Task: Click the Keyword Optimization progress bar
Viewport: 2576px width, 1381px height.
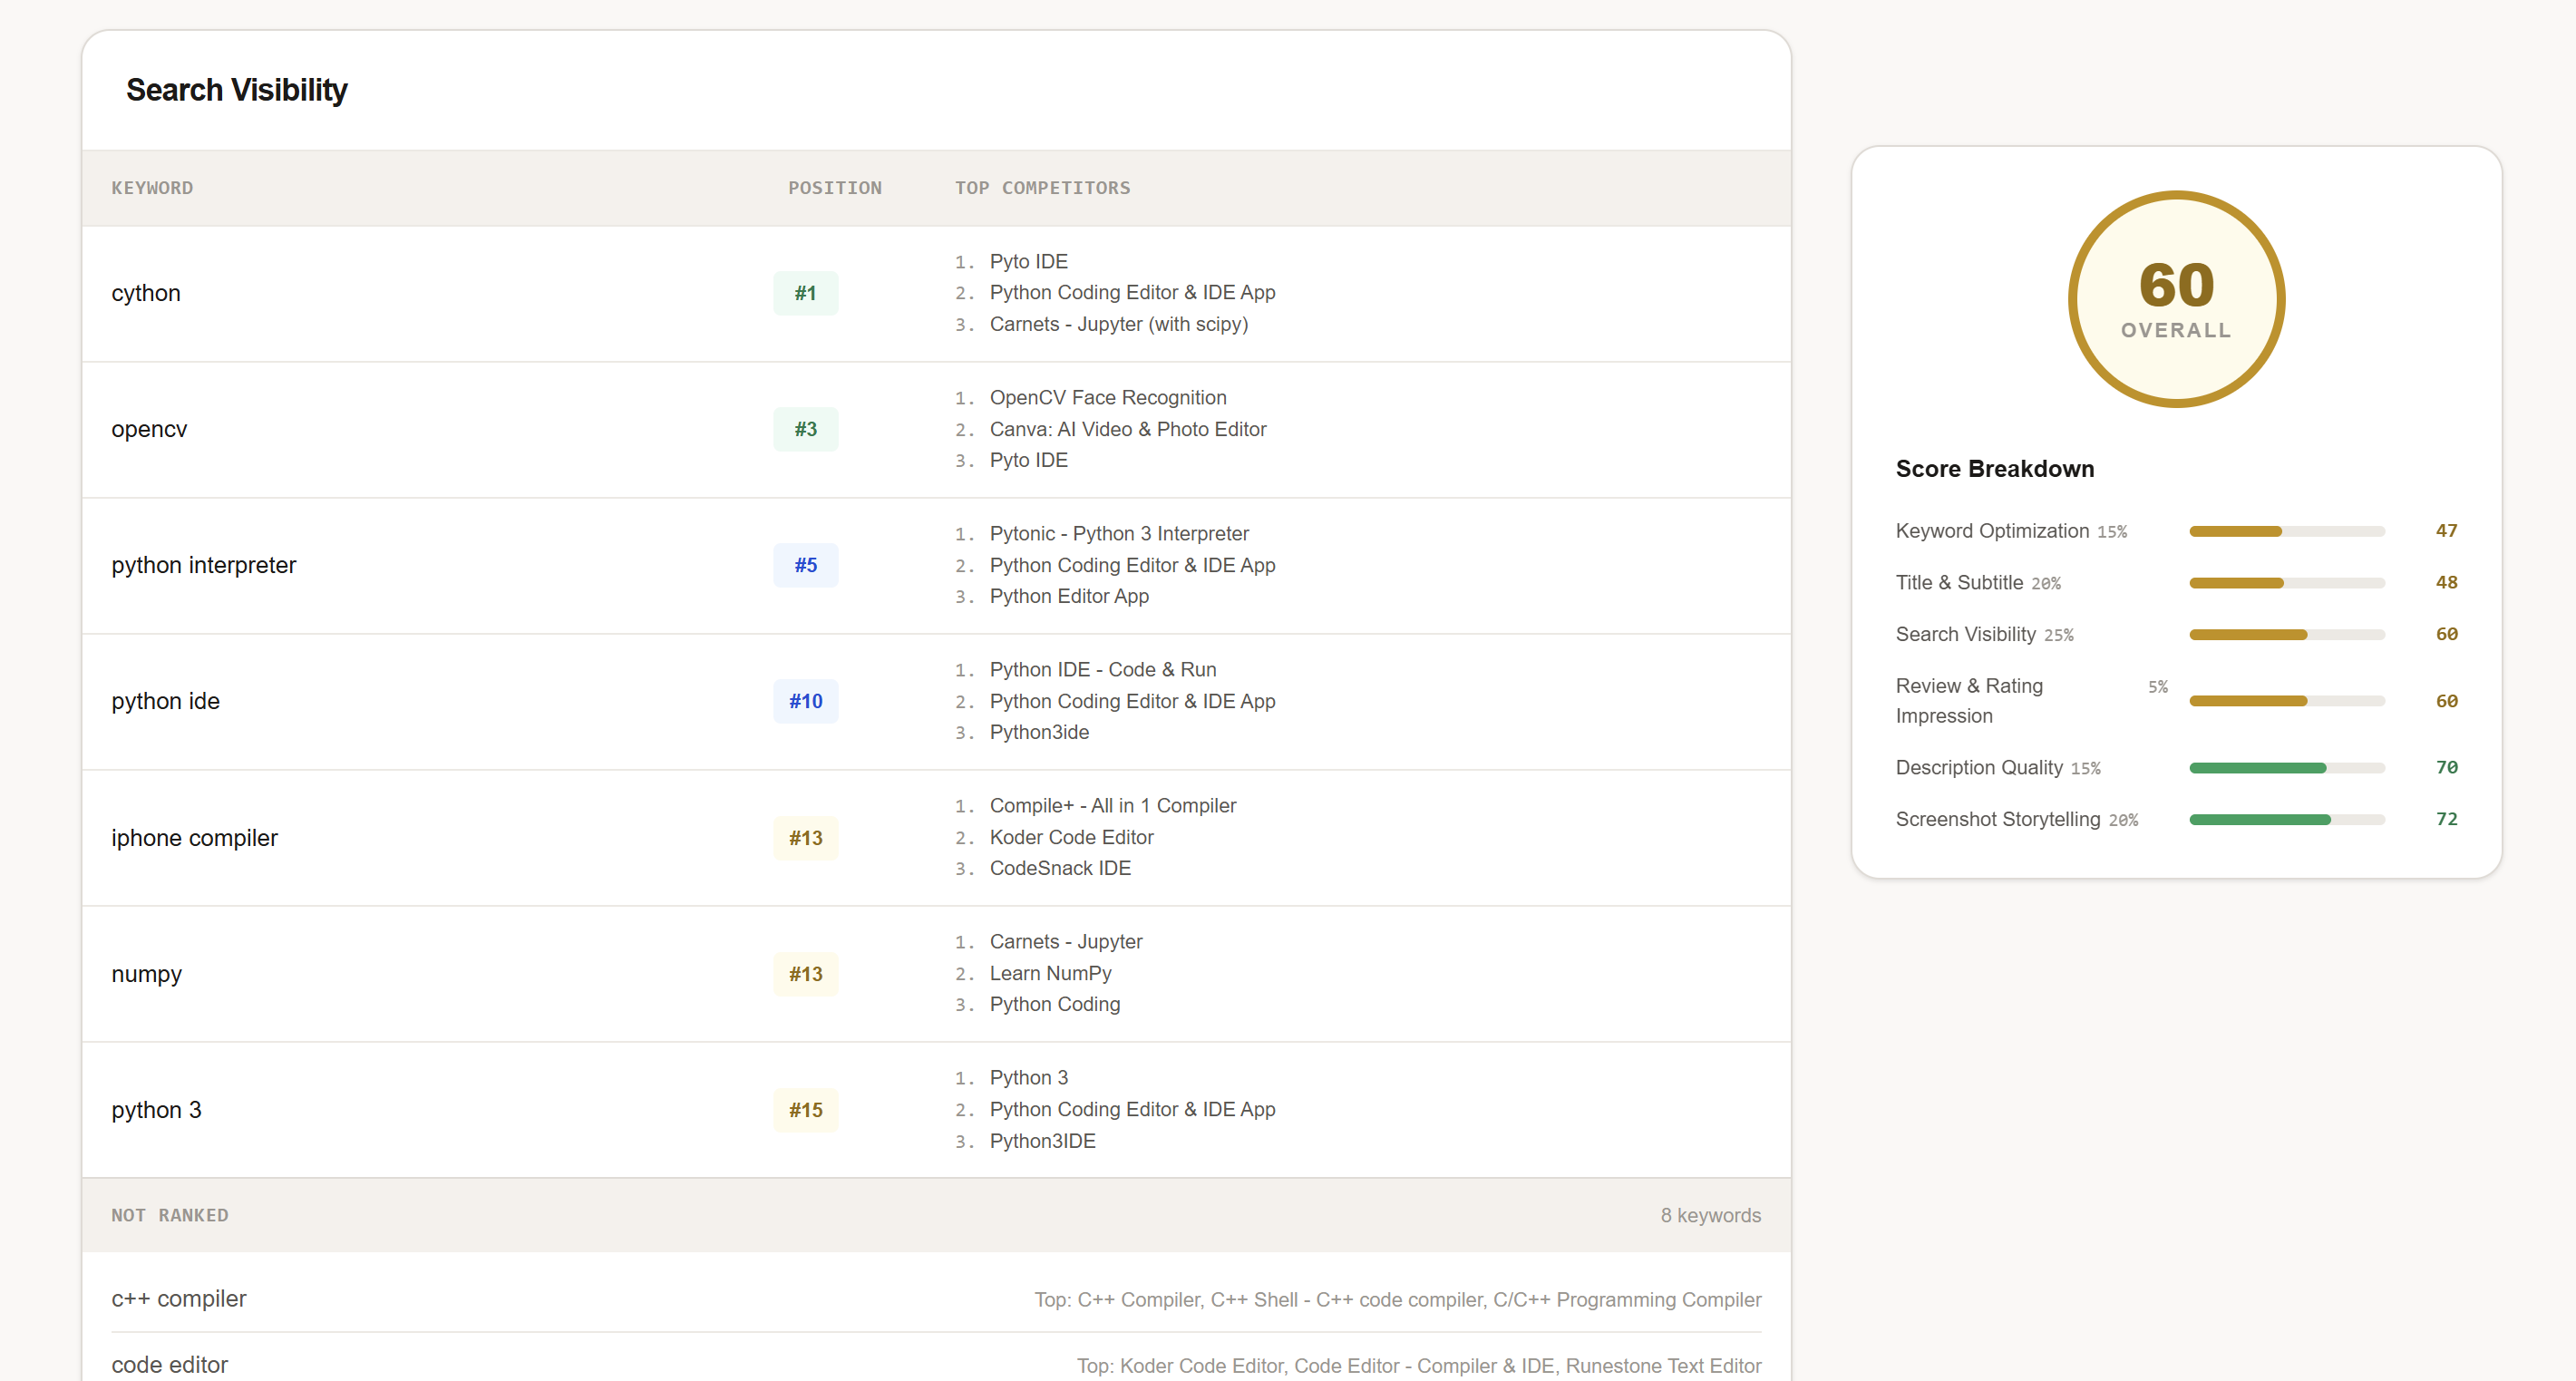Action: 2286,531
